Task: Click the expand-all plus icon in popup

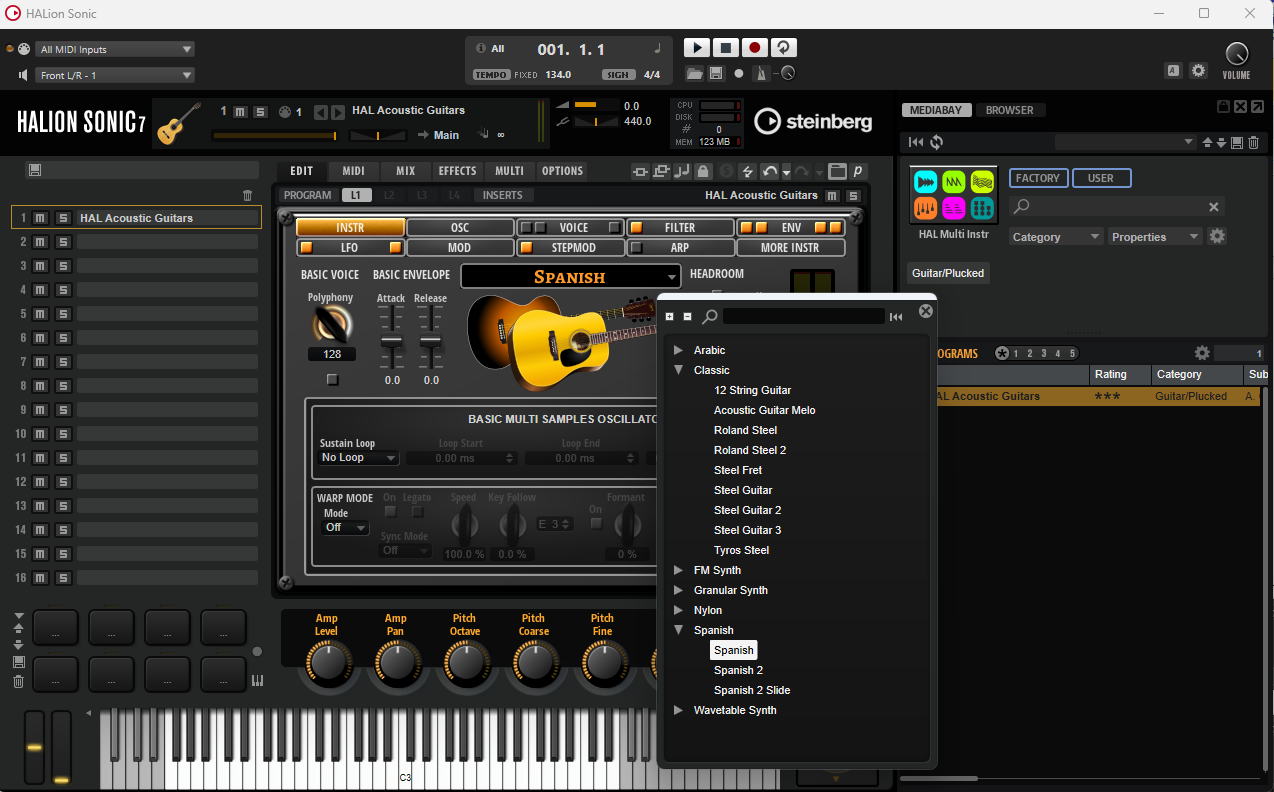Action: coord(670,316)
